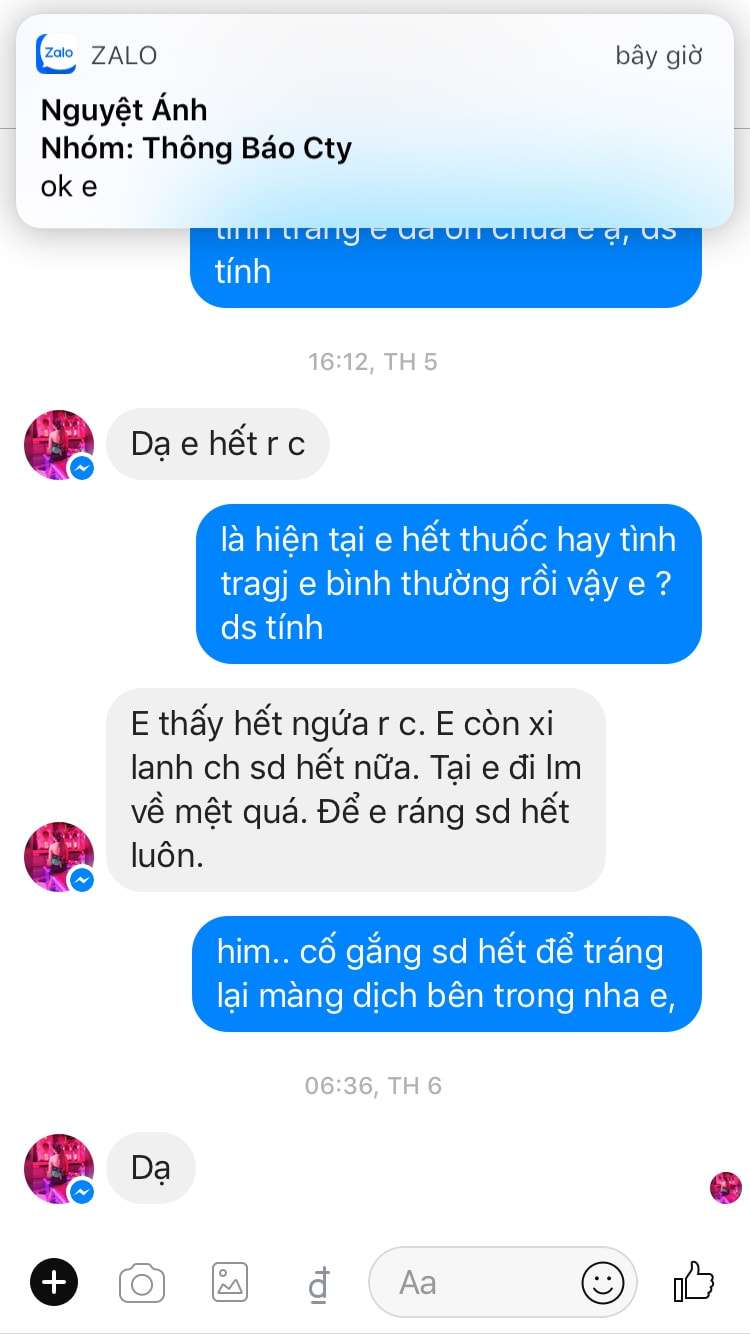Open the camera to take photo

click(x=142, y=1282)
